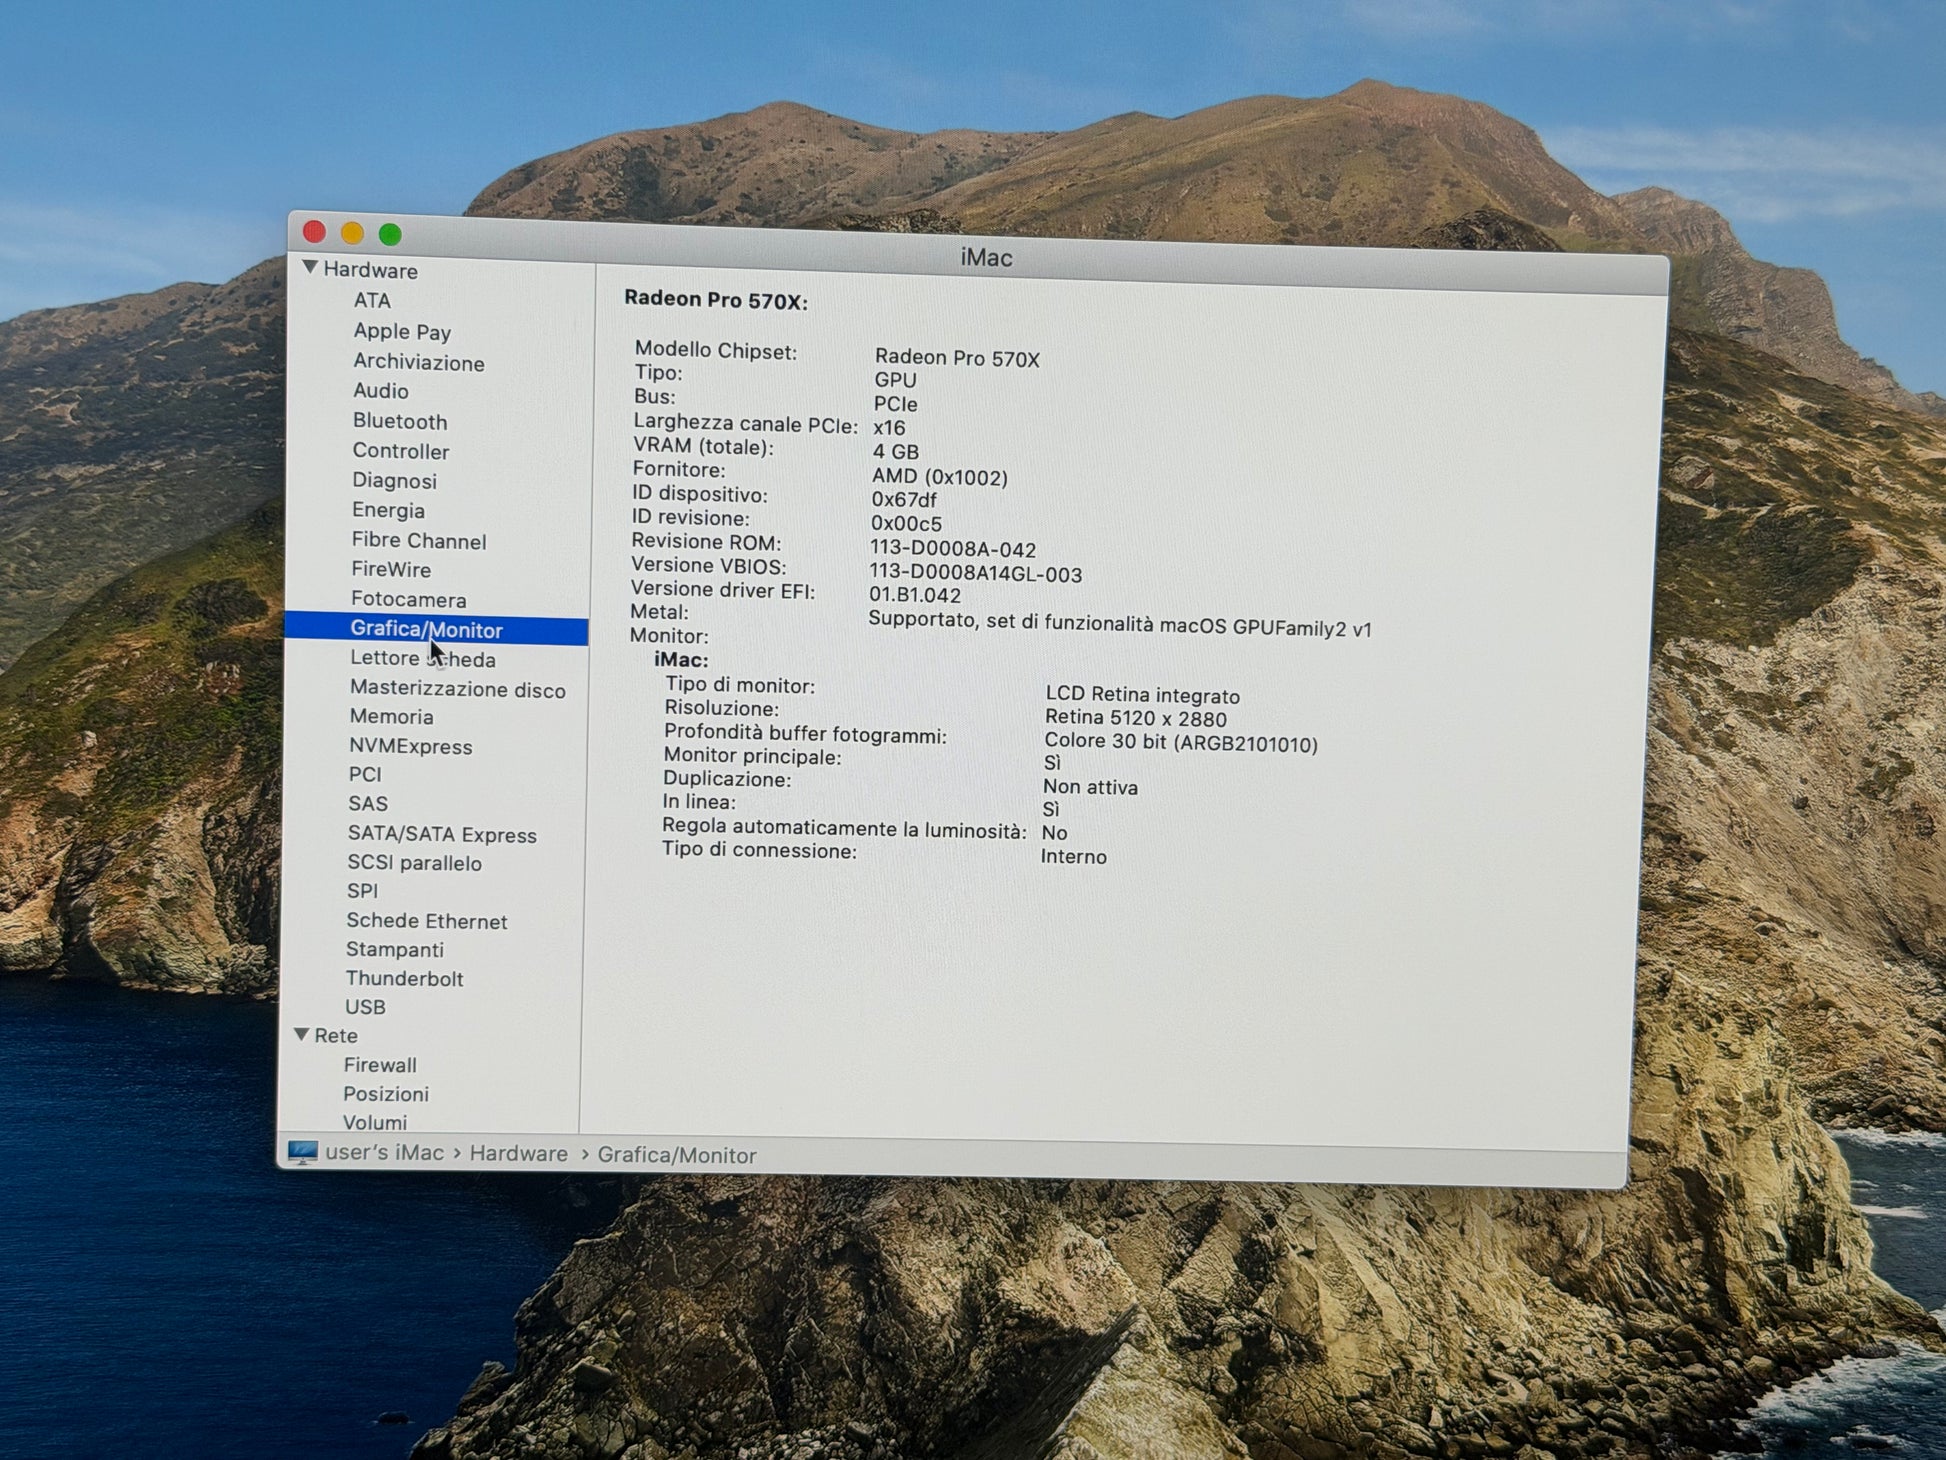Click the EFI driver version "01.B1.042"
1946x1460 pixels.
pos(915,595)
